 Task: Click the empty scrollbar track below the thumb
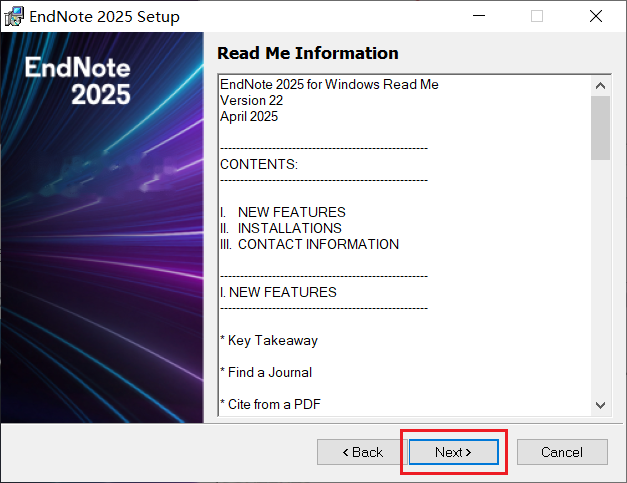[x=600, y=278]
